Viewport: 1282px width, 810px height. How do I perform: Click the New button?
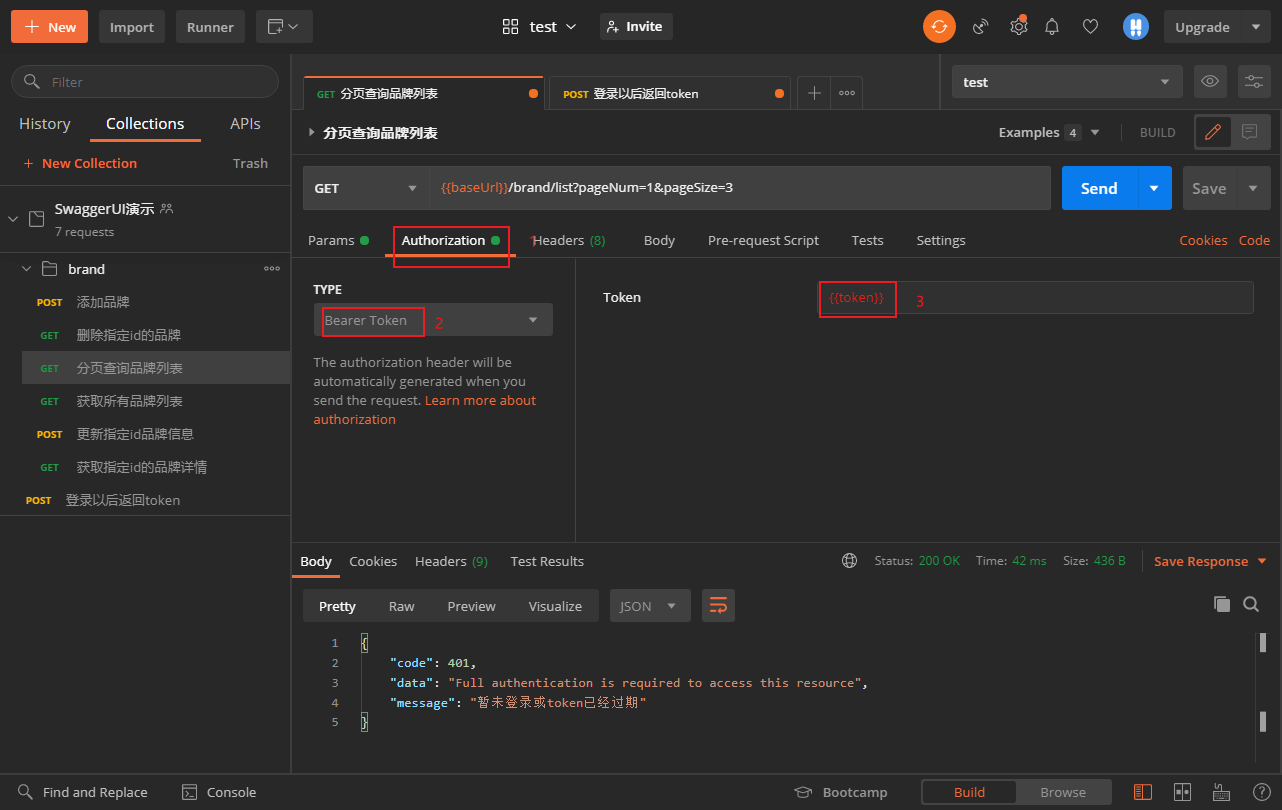point(49,27)
